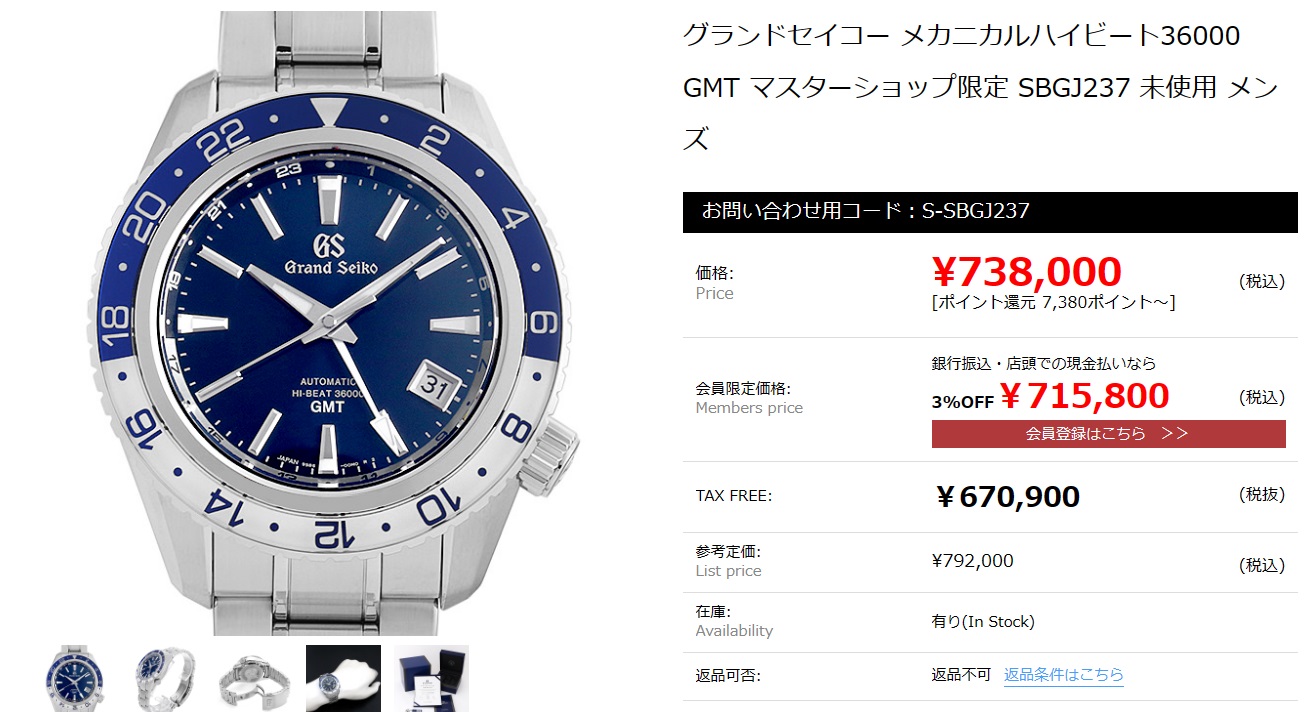Select the box and accessories thumbnail
This screenshot has height=712, width=1304.
[x=431, y=678]
